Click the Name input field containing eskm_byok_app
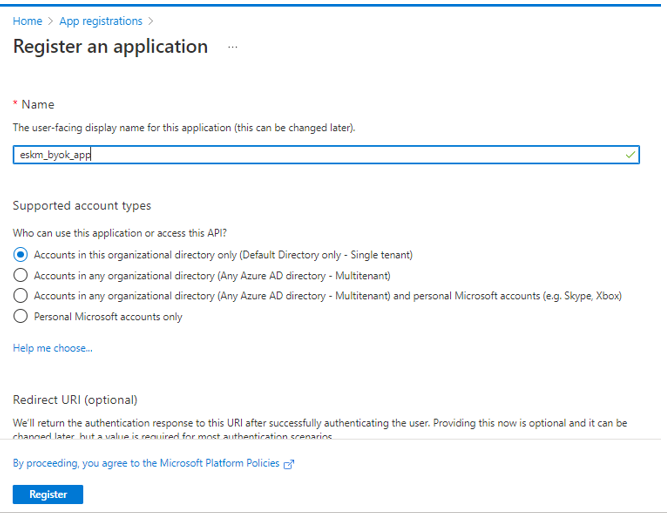The image size is (667, 513). coord(326,155)
